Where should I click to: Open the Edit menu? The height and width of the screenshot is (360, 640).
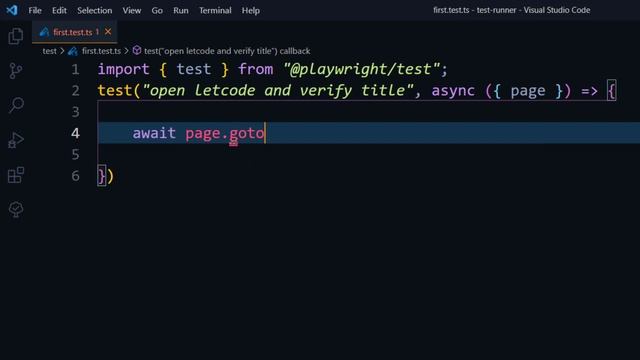59,11
